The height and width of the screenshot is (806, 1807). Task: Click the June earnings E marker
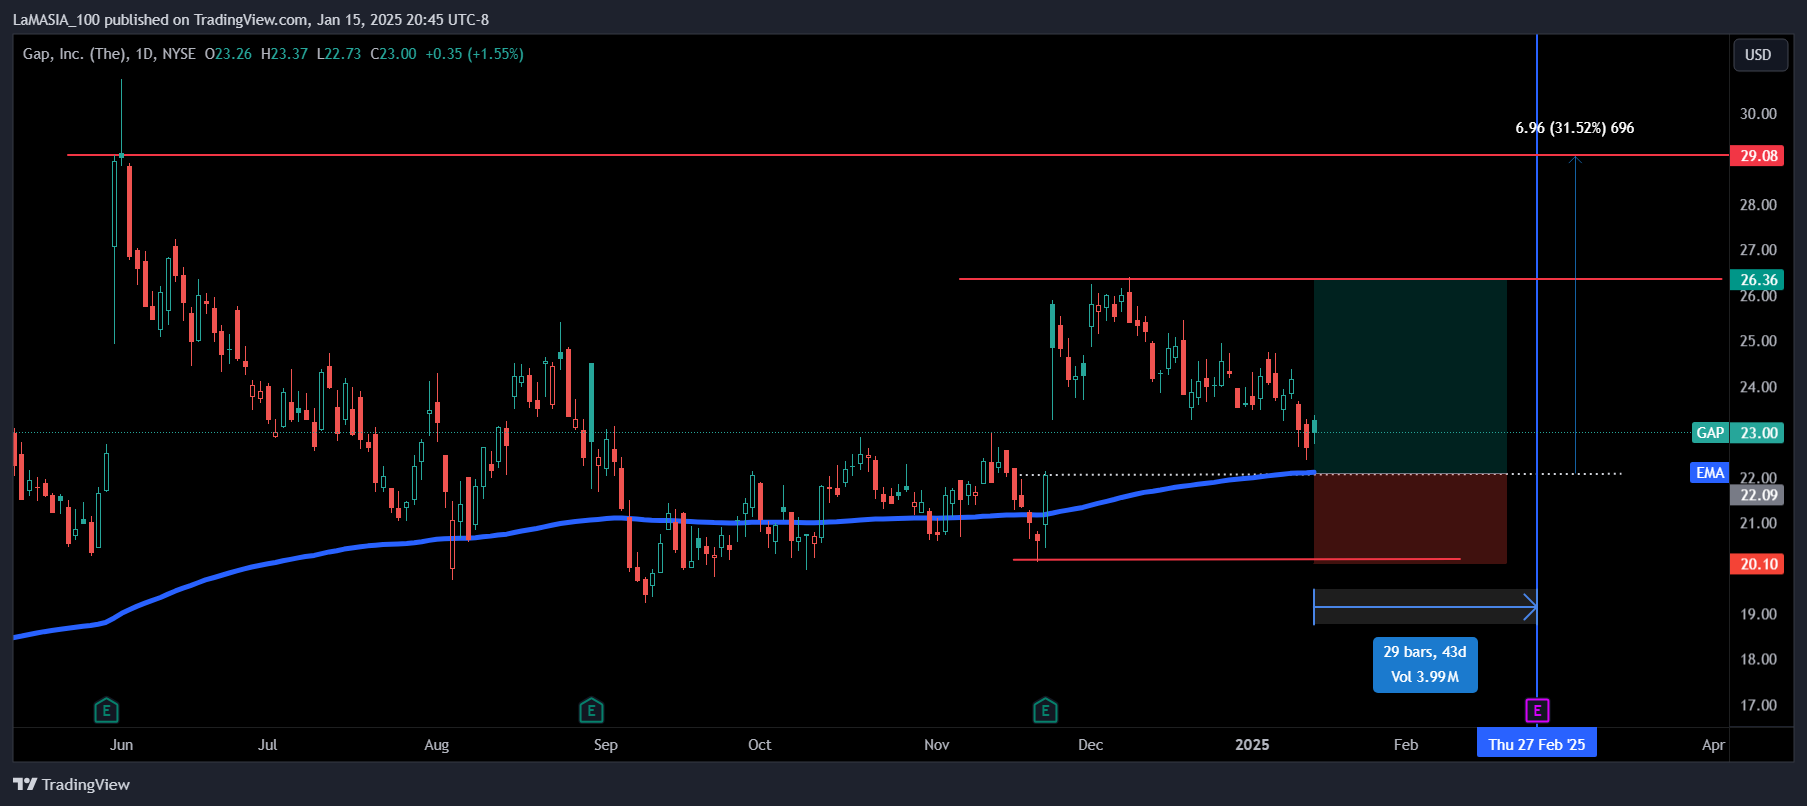coord(106,711)
